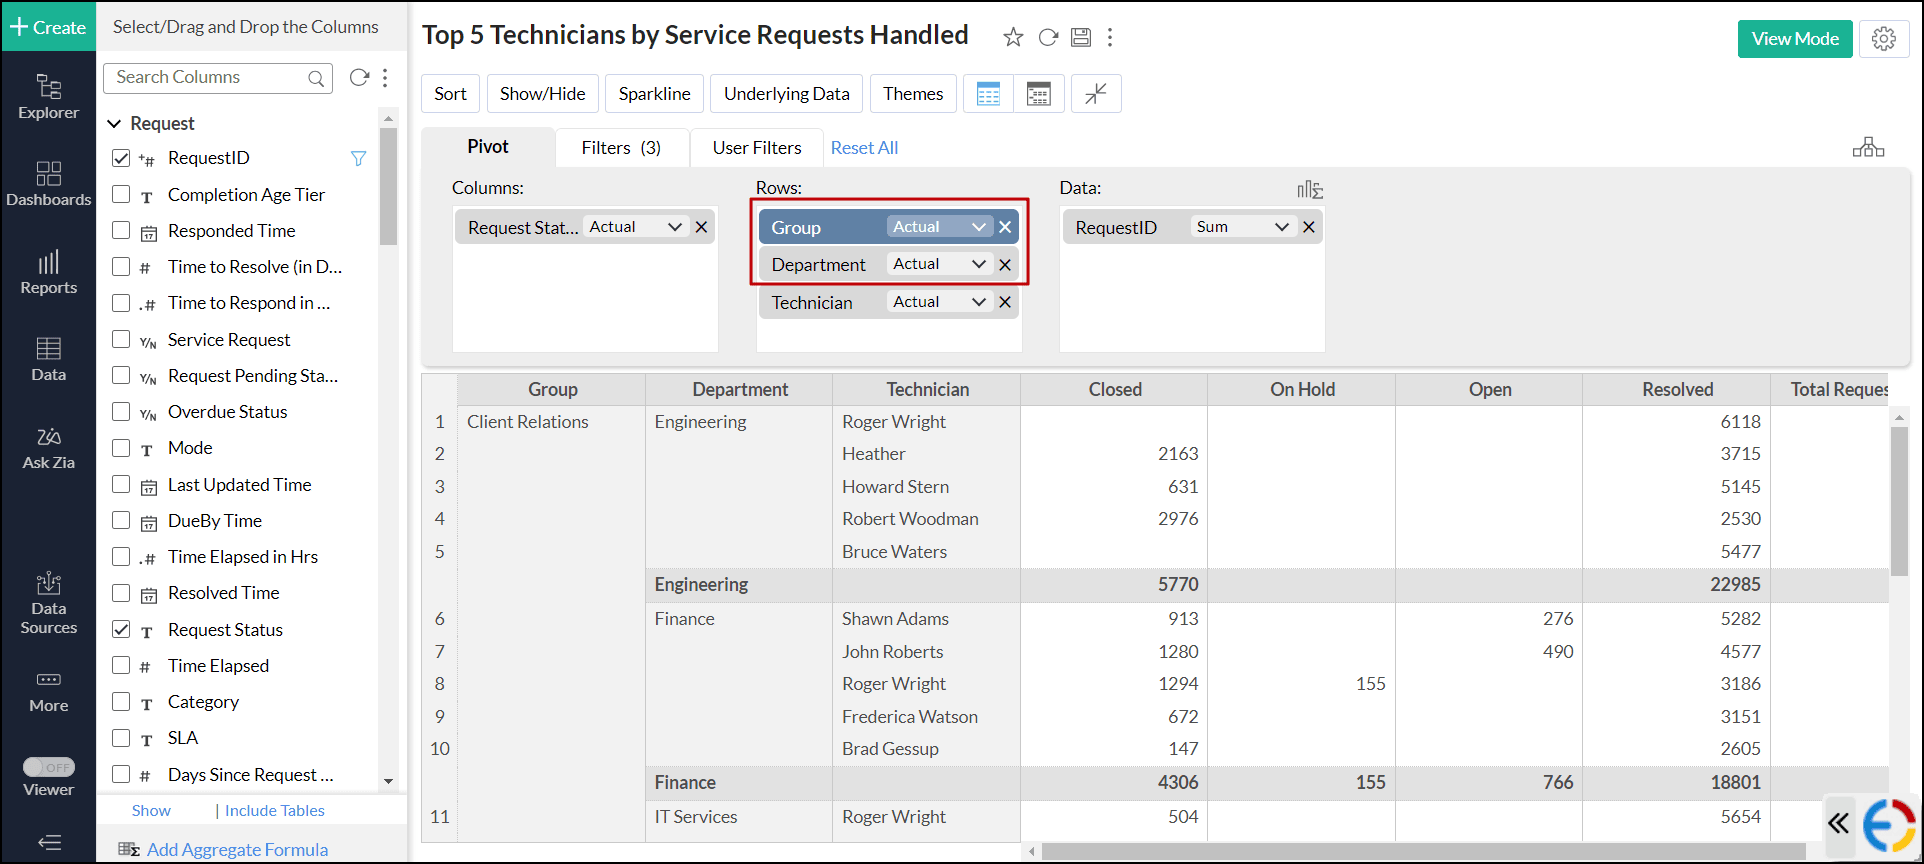Screen dimensions: 1924x864
Task: Collapse the Request table column list
Action: click(114, 123)
